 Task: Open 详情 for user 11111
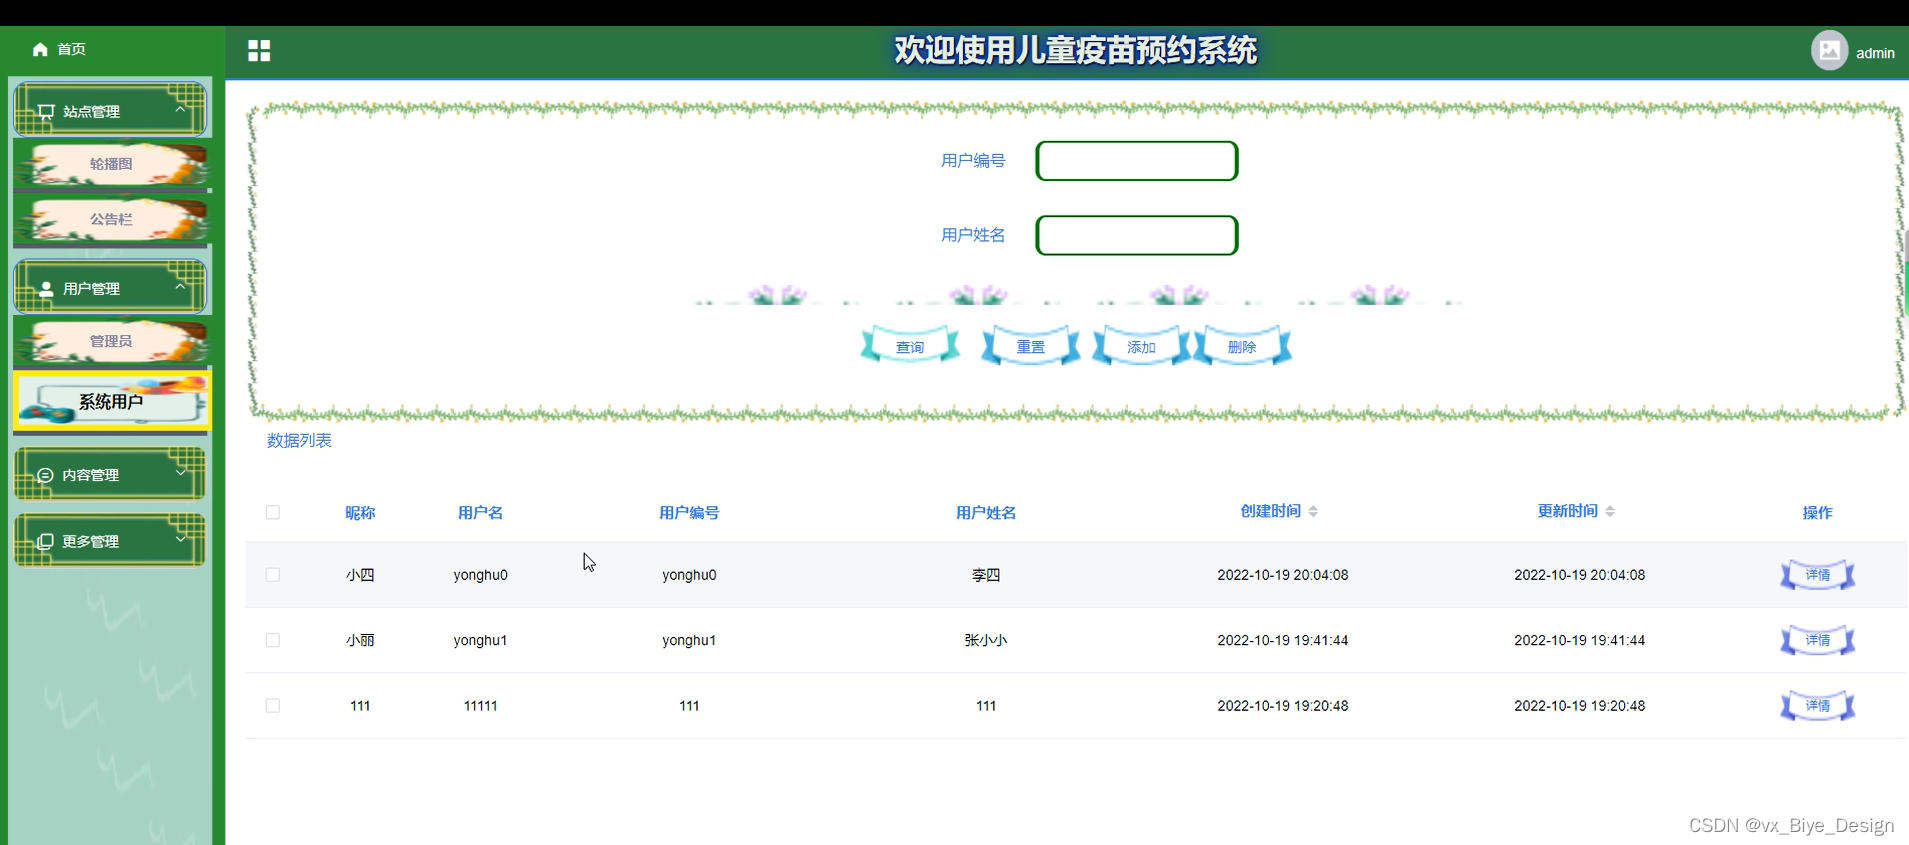(1818, 706)
